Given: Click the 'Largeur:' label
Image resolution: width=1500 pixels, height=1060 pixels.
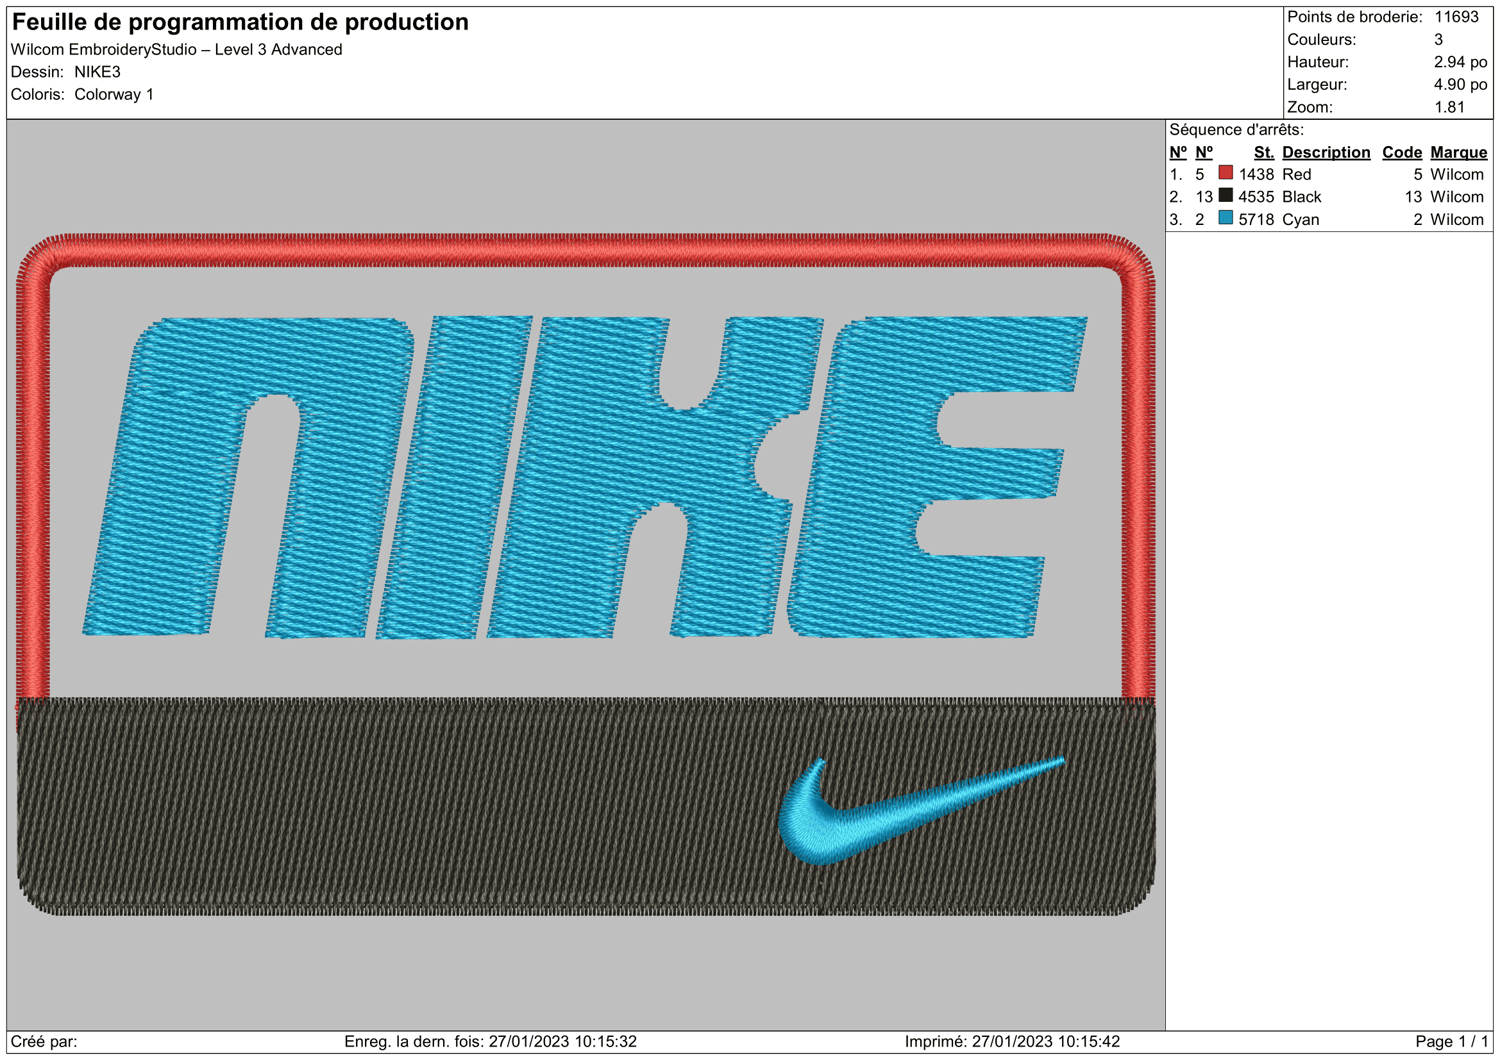Looking at the screenshot, I should 1316,85.
